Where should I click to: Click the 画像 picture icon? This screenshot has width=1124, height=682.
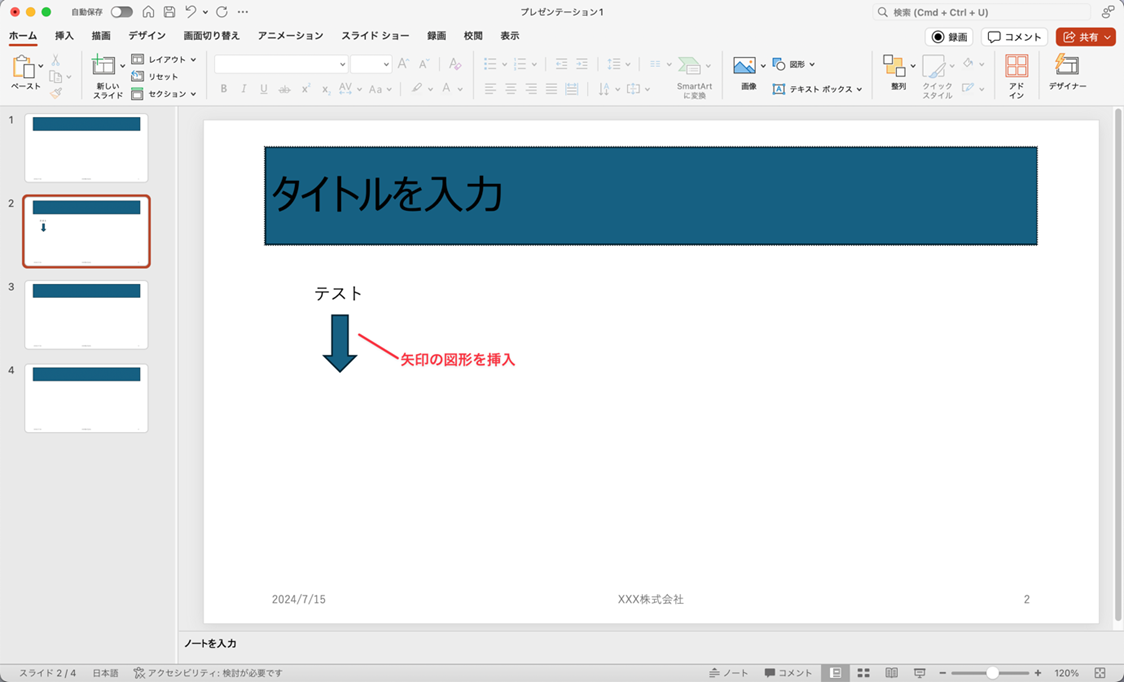pos(745,65)
